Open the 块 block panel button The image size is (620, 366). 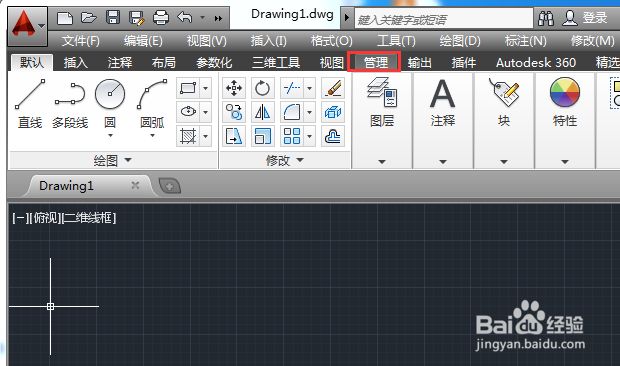pos(504,103)
